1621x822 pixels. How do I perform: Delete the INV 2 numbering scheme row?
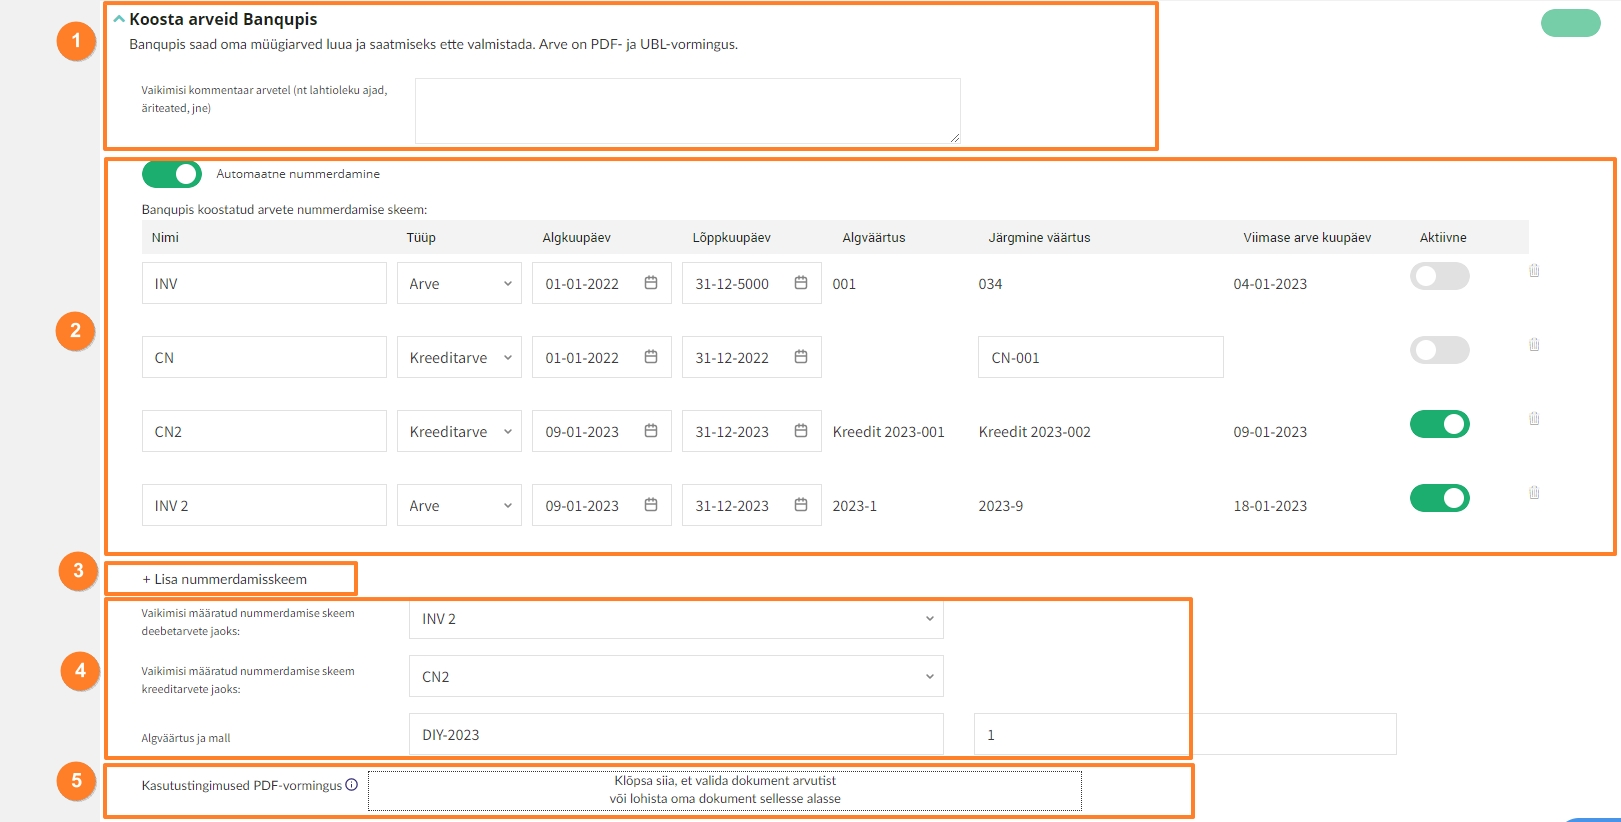1534,493
